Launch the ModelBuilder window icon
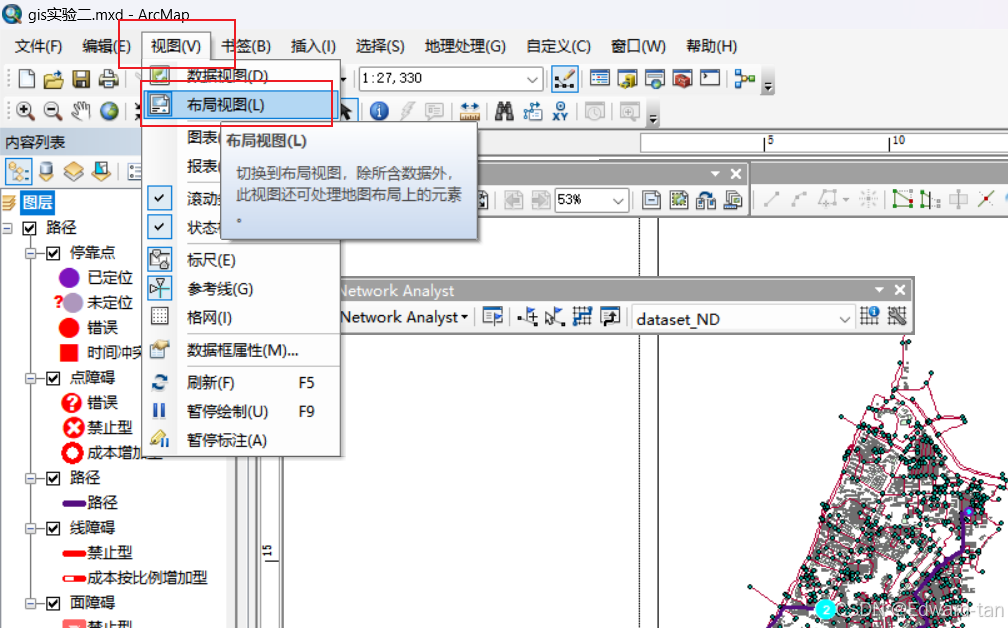 point(744,78)
